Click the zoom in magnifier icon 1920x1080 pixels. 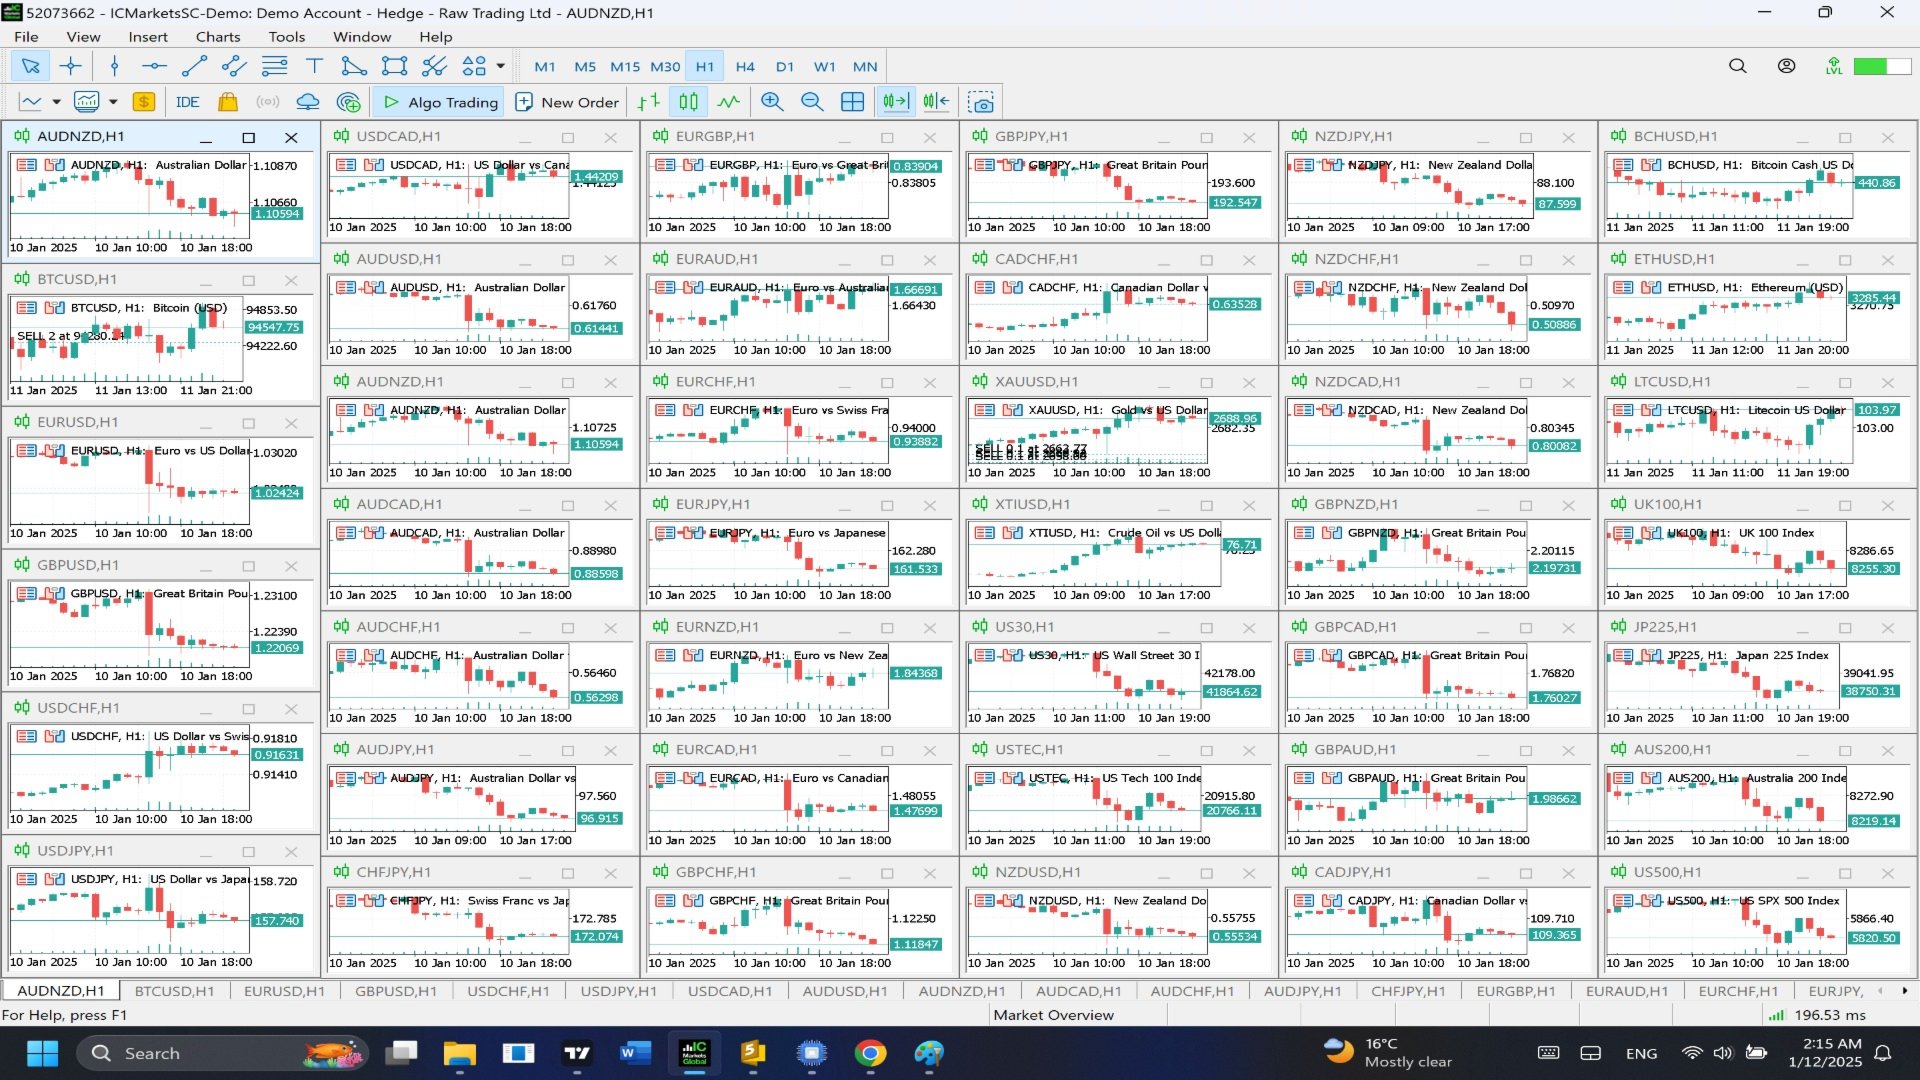tap(771, 102)
